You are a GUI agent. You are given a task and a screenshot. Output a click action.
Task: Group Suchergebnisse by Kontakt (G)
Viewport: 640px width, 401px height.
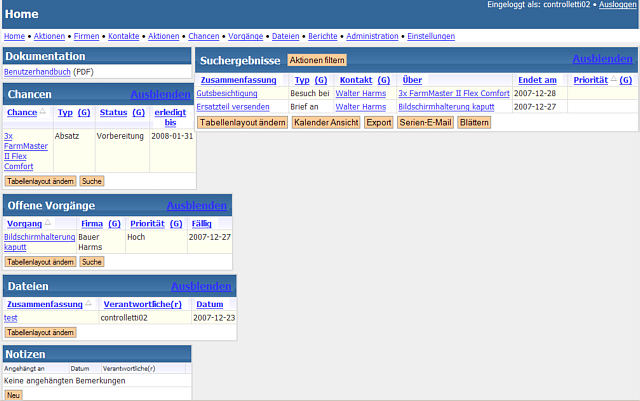point(383,80)
